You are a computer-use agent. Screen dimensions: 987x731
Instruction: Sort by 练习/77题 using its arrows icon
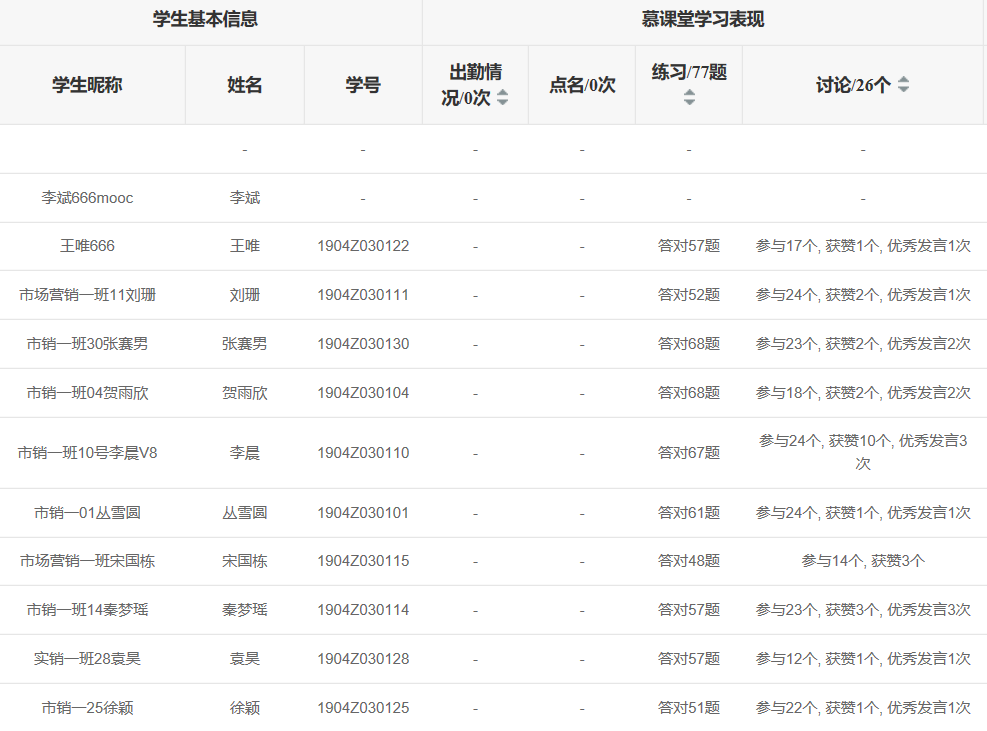point(689,97)
